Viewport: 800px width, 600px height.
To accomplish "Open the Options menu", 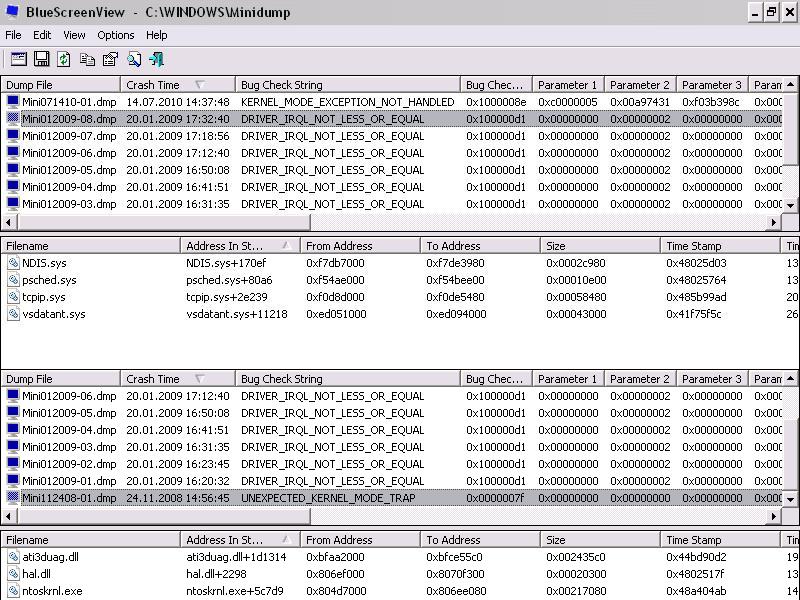I will click(x=116, y=35).
